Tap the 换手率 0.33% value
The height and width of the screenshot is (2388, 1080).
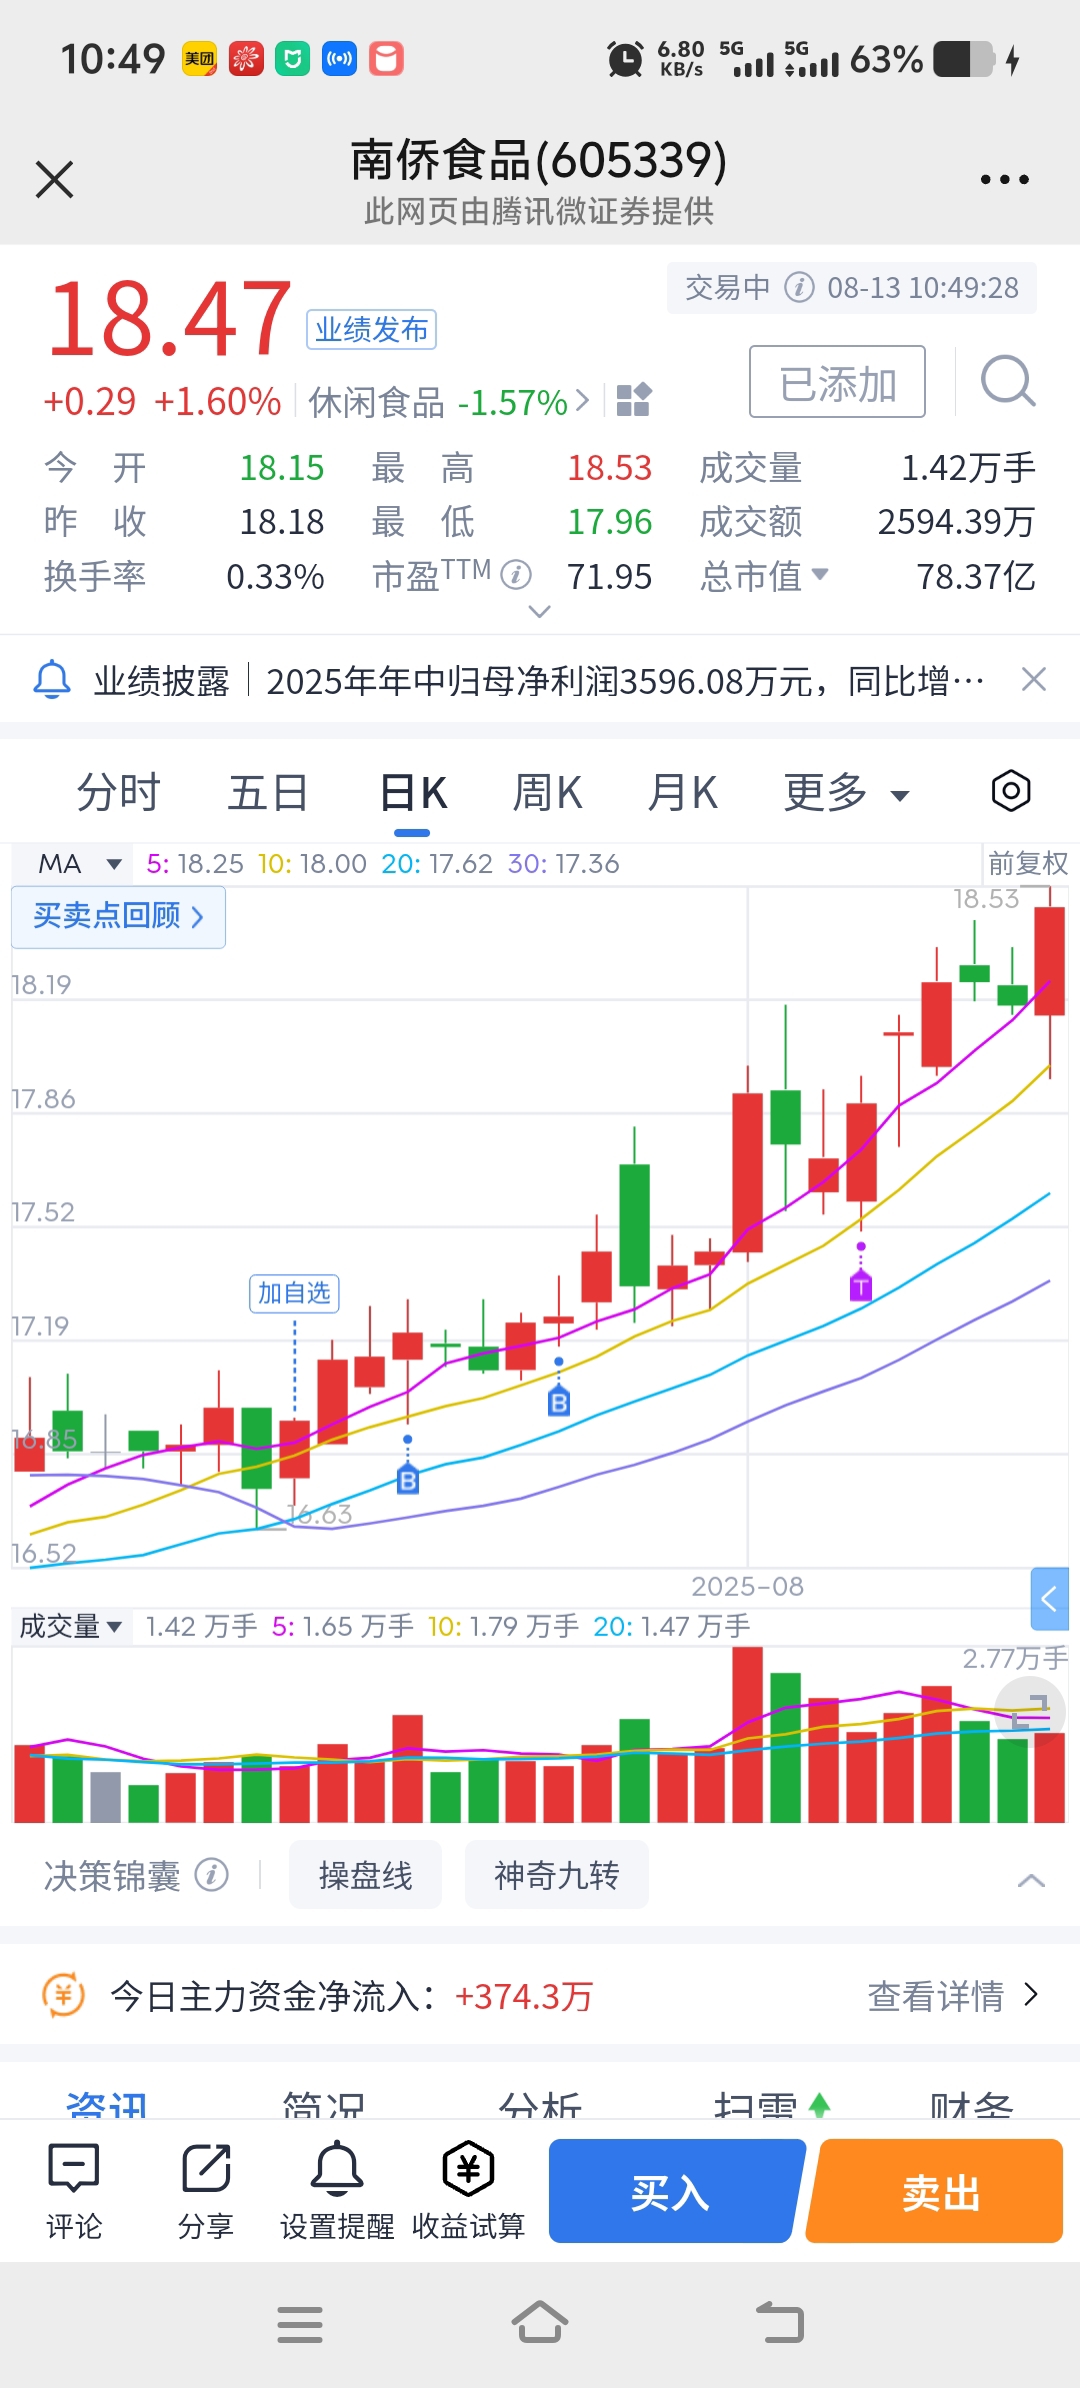pos(275,577)
